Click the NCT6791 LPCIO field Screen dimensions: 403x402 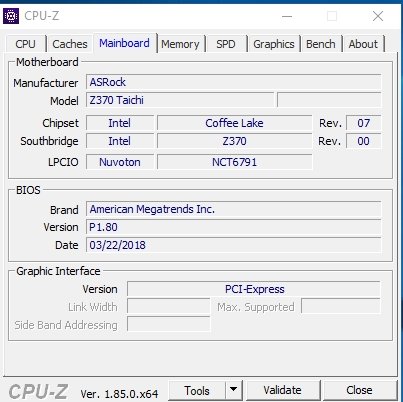(x=235, y=162)
